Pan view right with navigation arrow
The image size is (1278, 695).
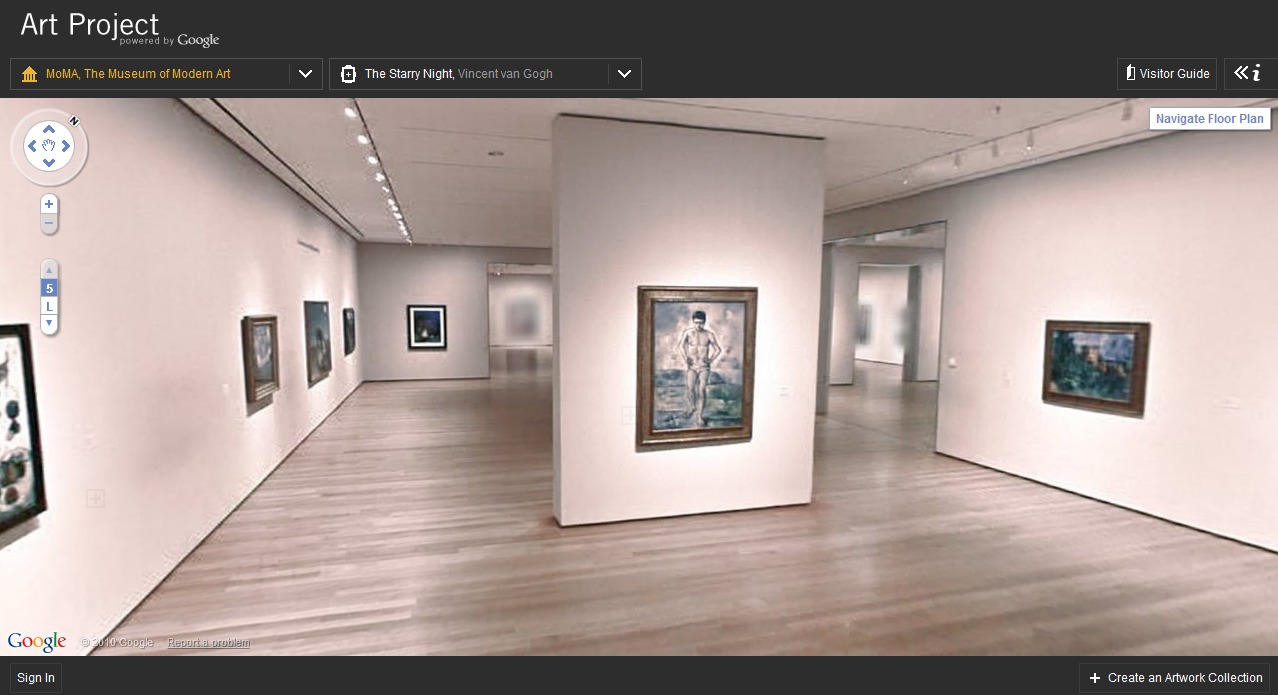[67, 147]
